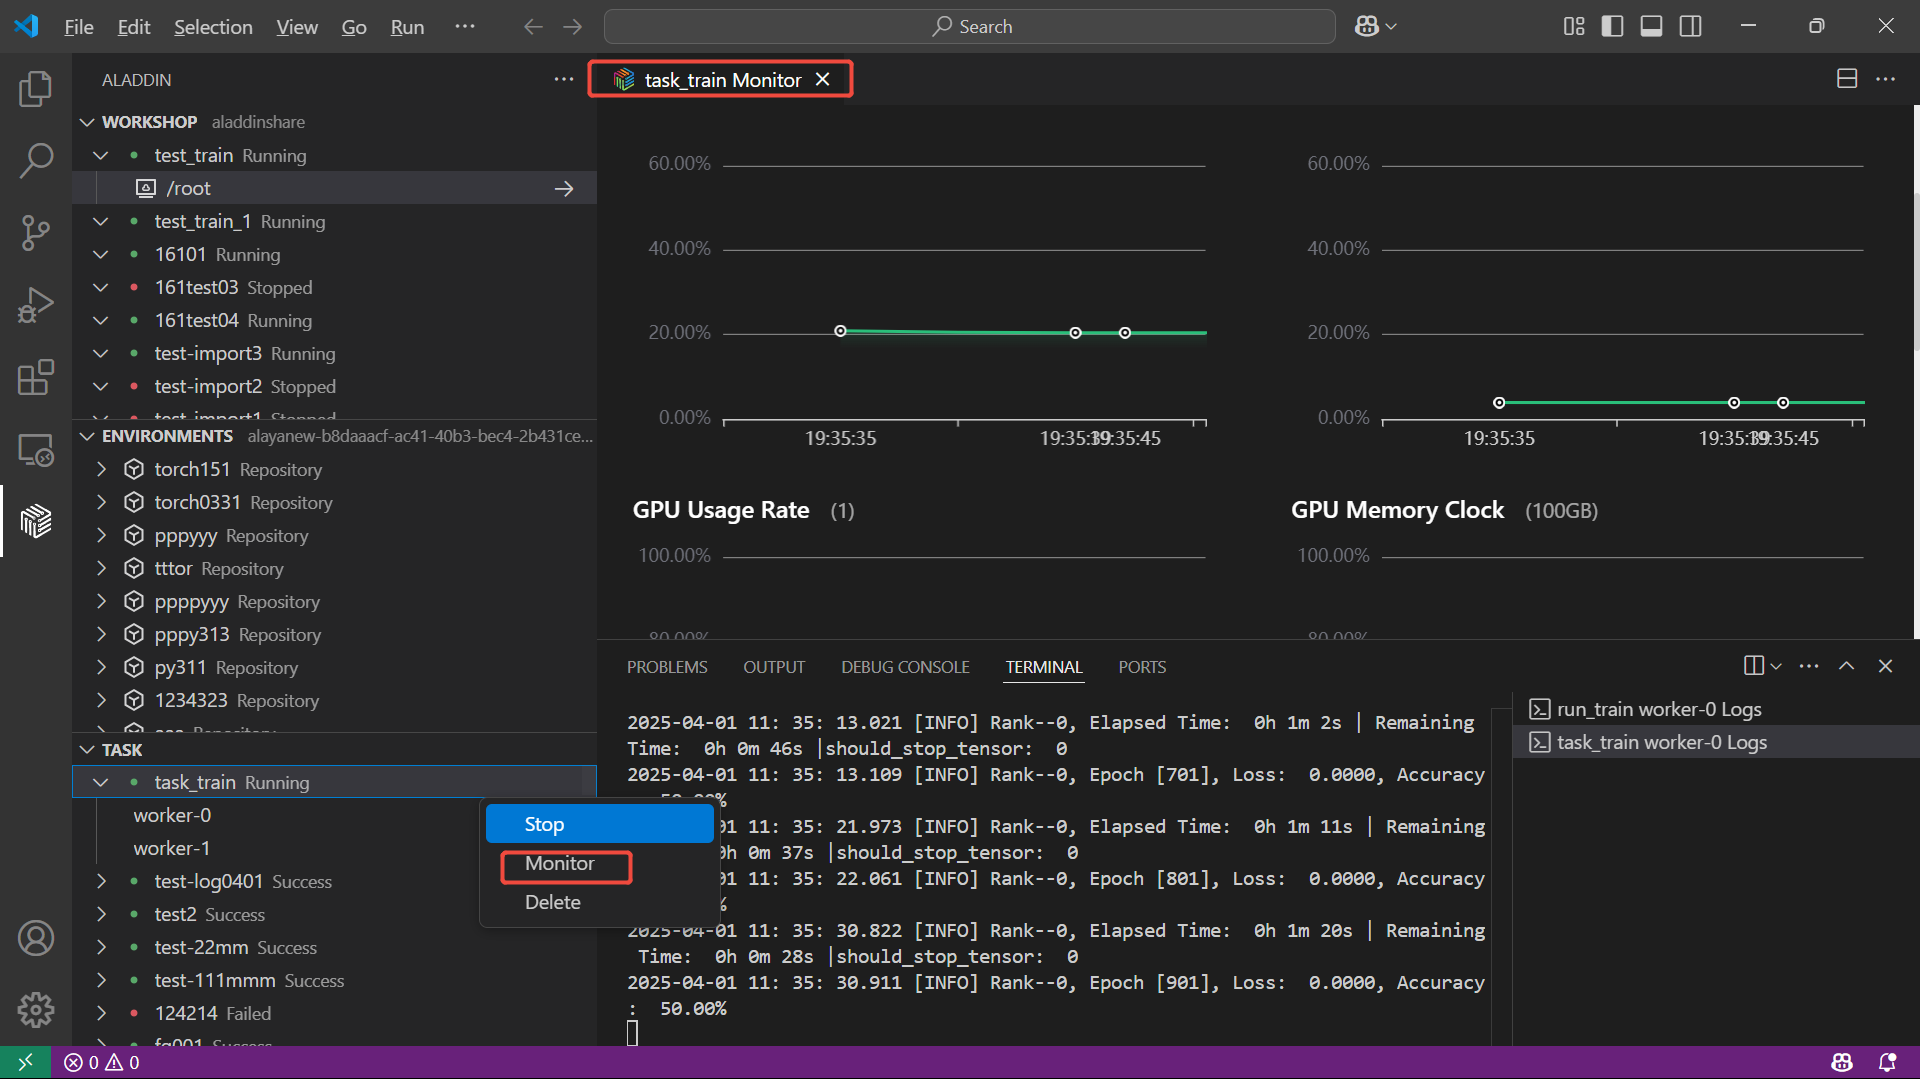1920x1079 pixels.
Task: Open ALADDIN sidebar more actions
Action: (564, 79)
